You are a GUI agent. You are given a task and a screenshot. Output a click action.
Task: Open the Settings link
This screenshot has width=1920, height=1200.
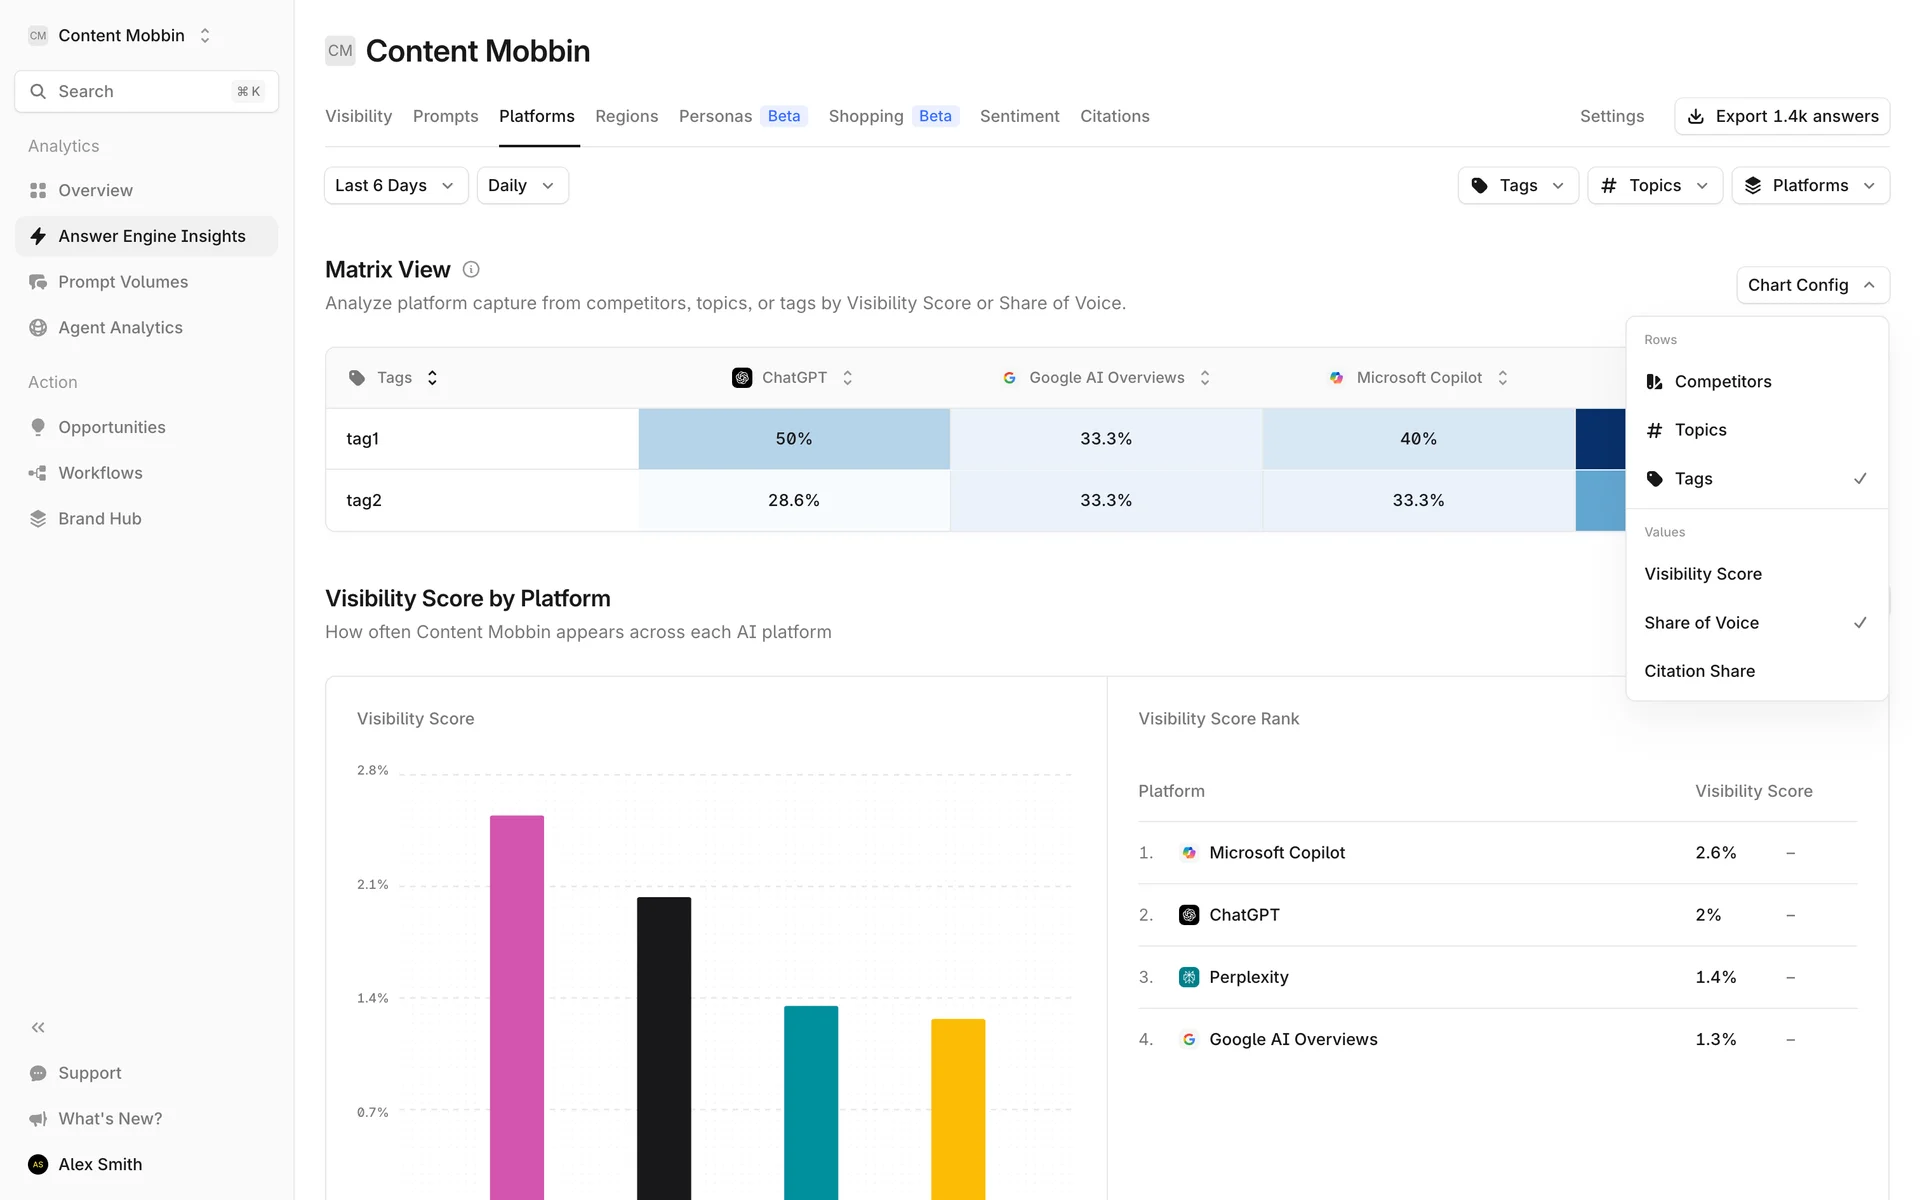1611,117
